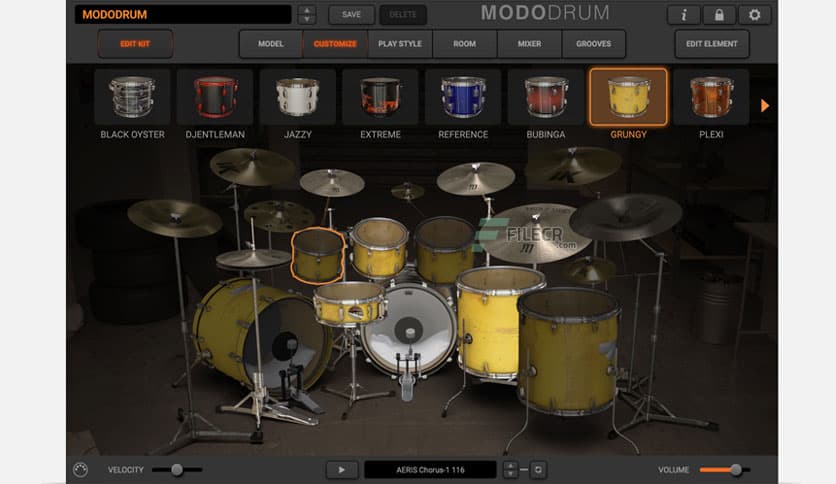Select the far-left china cymbal
The image size is (836, 484).
pyautogui.click(x=174, y=218)
